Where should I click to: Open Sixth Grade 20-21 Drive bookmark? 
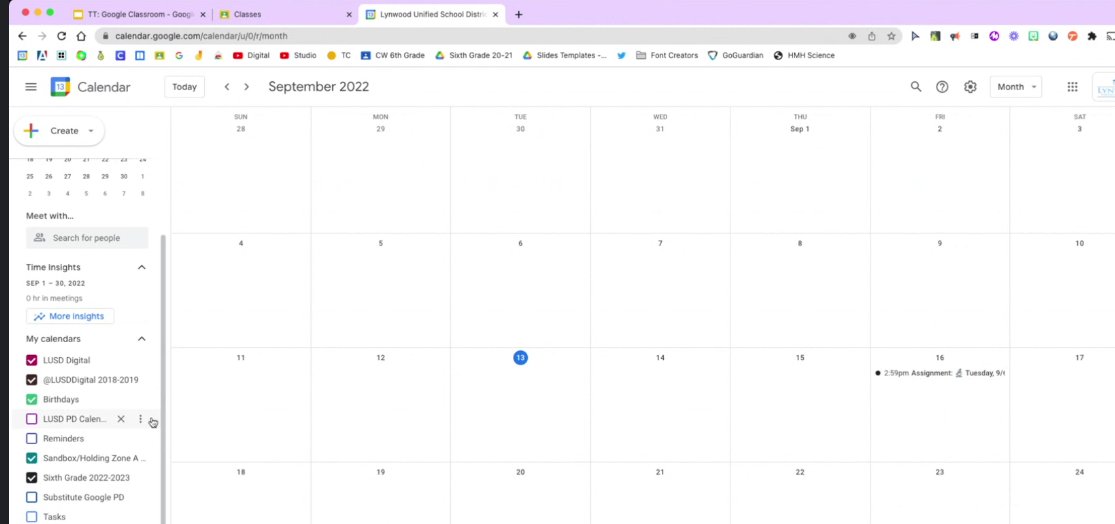click(474, 55)
